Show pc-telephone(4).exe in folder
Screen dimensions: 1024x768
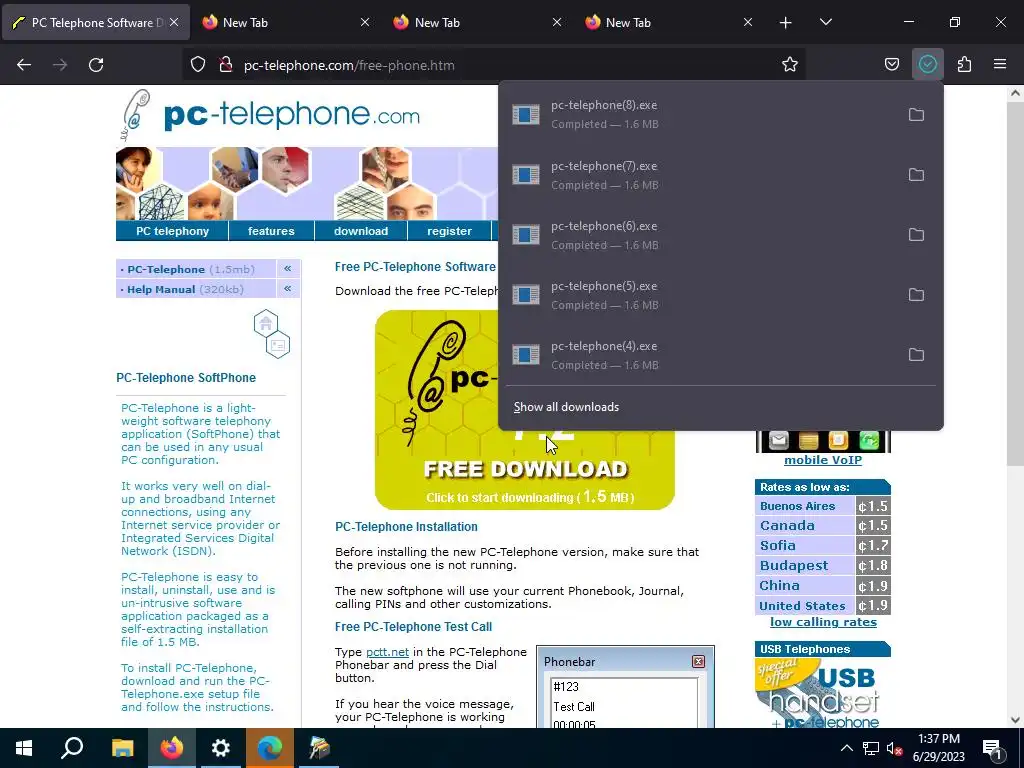tap(916, 355)
